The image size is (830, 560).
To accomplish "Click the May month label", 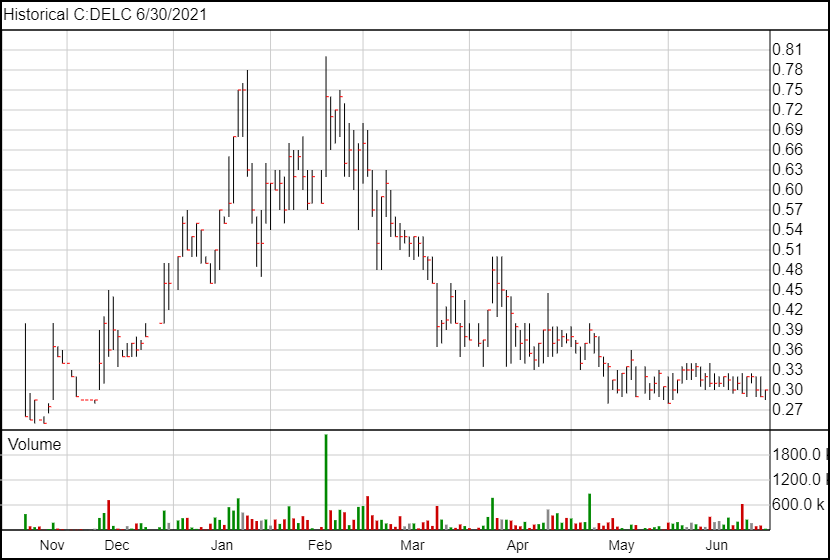I will click(621, 545).
